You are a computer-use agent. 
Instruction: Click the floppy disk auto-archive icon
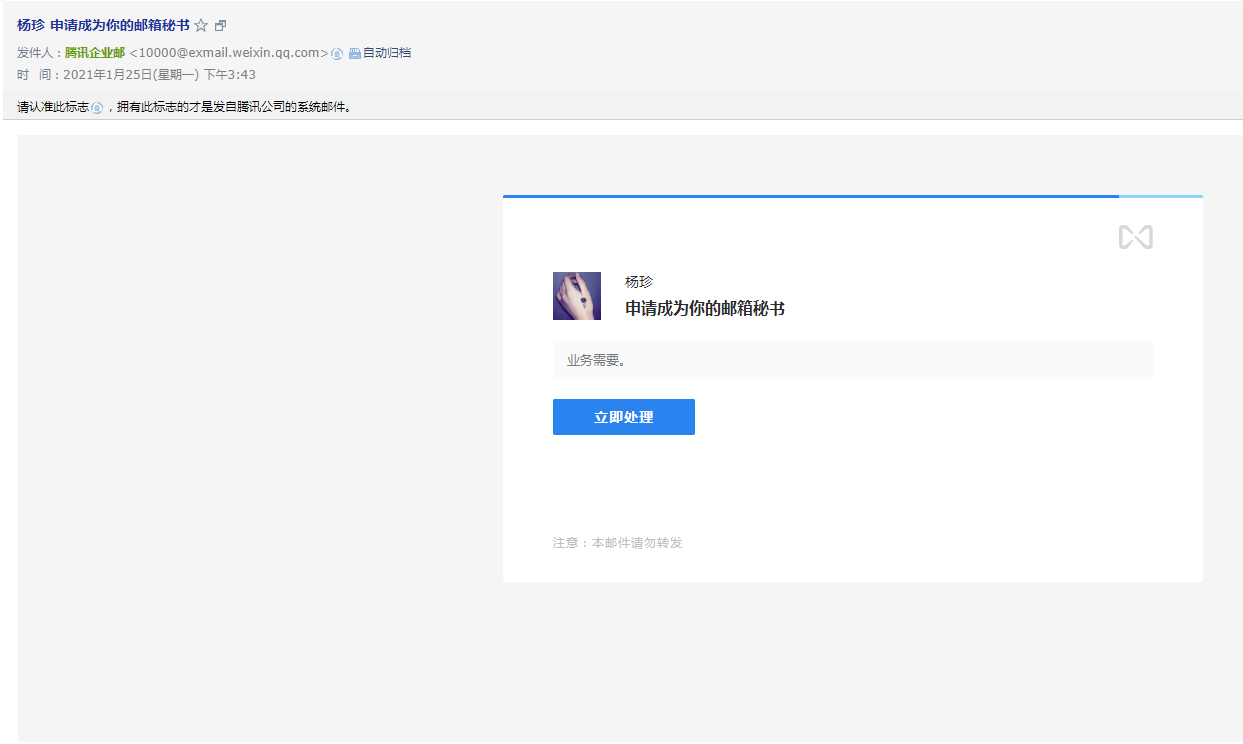pyautogui.click(x=354, y=53)
